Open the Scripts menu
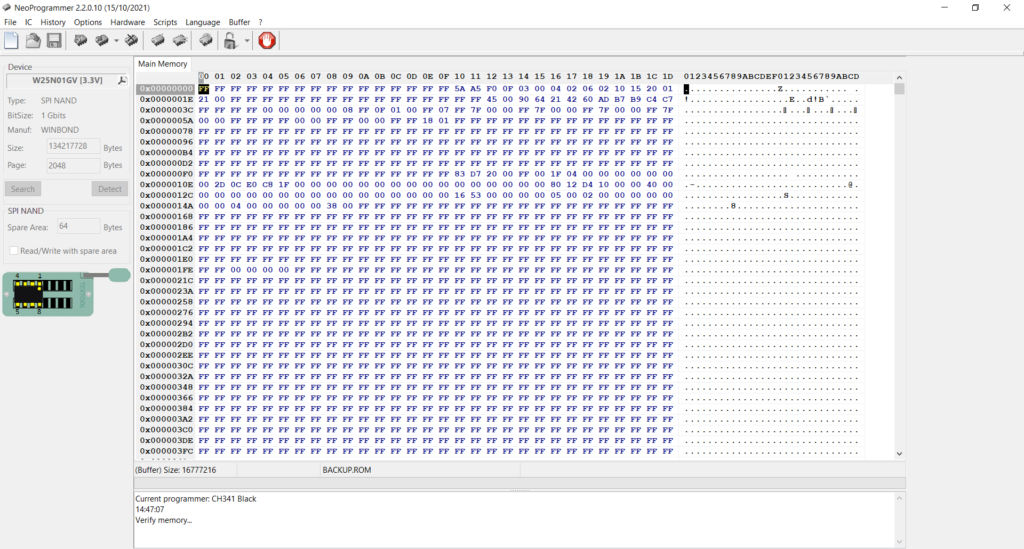The height and width of the screenshot is (549, 1024). click(165, 21)
